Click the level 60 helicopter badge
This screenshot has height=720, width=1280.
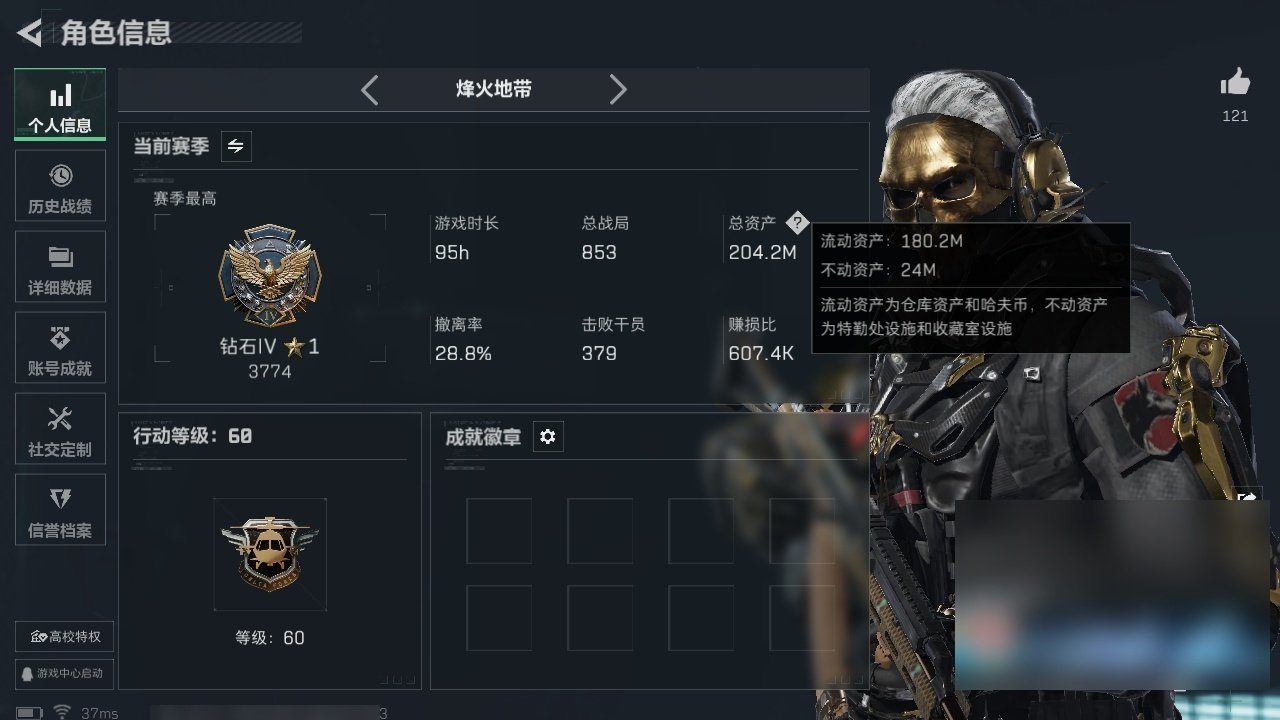point(270,553)
